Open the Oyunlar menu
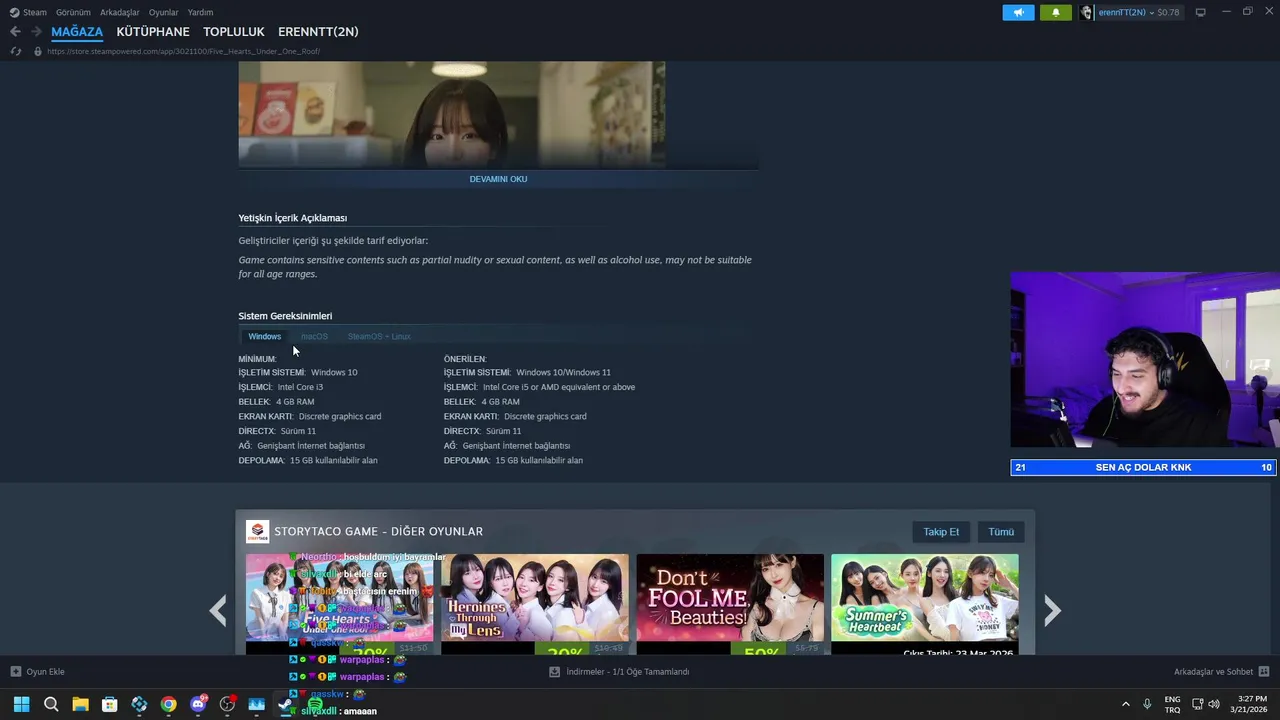This screenshot has width=1280, height=720. (x=164, y=12)
